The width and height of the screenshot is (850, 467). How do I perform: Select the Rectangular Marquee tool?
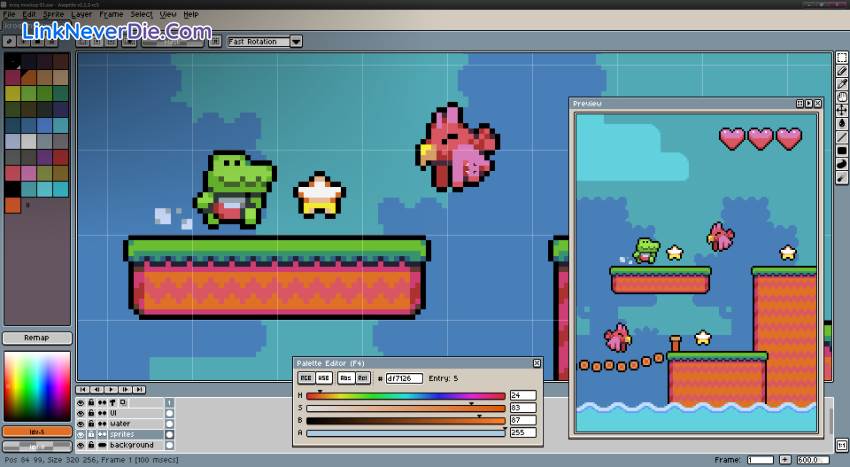coord(841,58)
